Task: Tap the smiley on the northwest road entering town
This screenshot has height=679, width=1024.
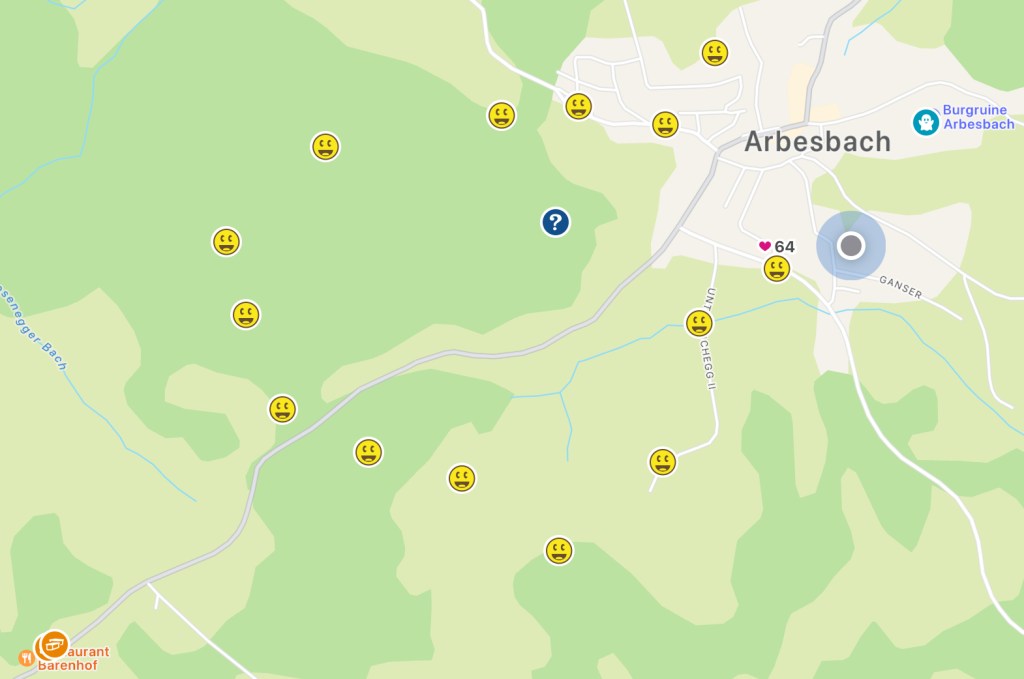Action: (578, 106)
